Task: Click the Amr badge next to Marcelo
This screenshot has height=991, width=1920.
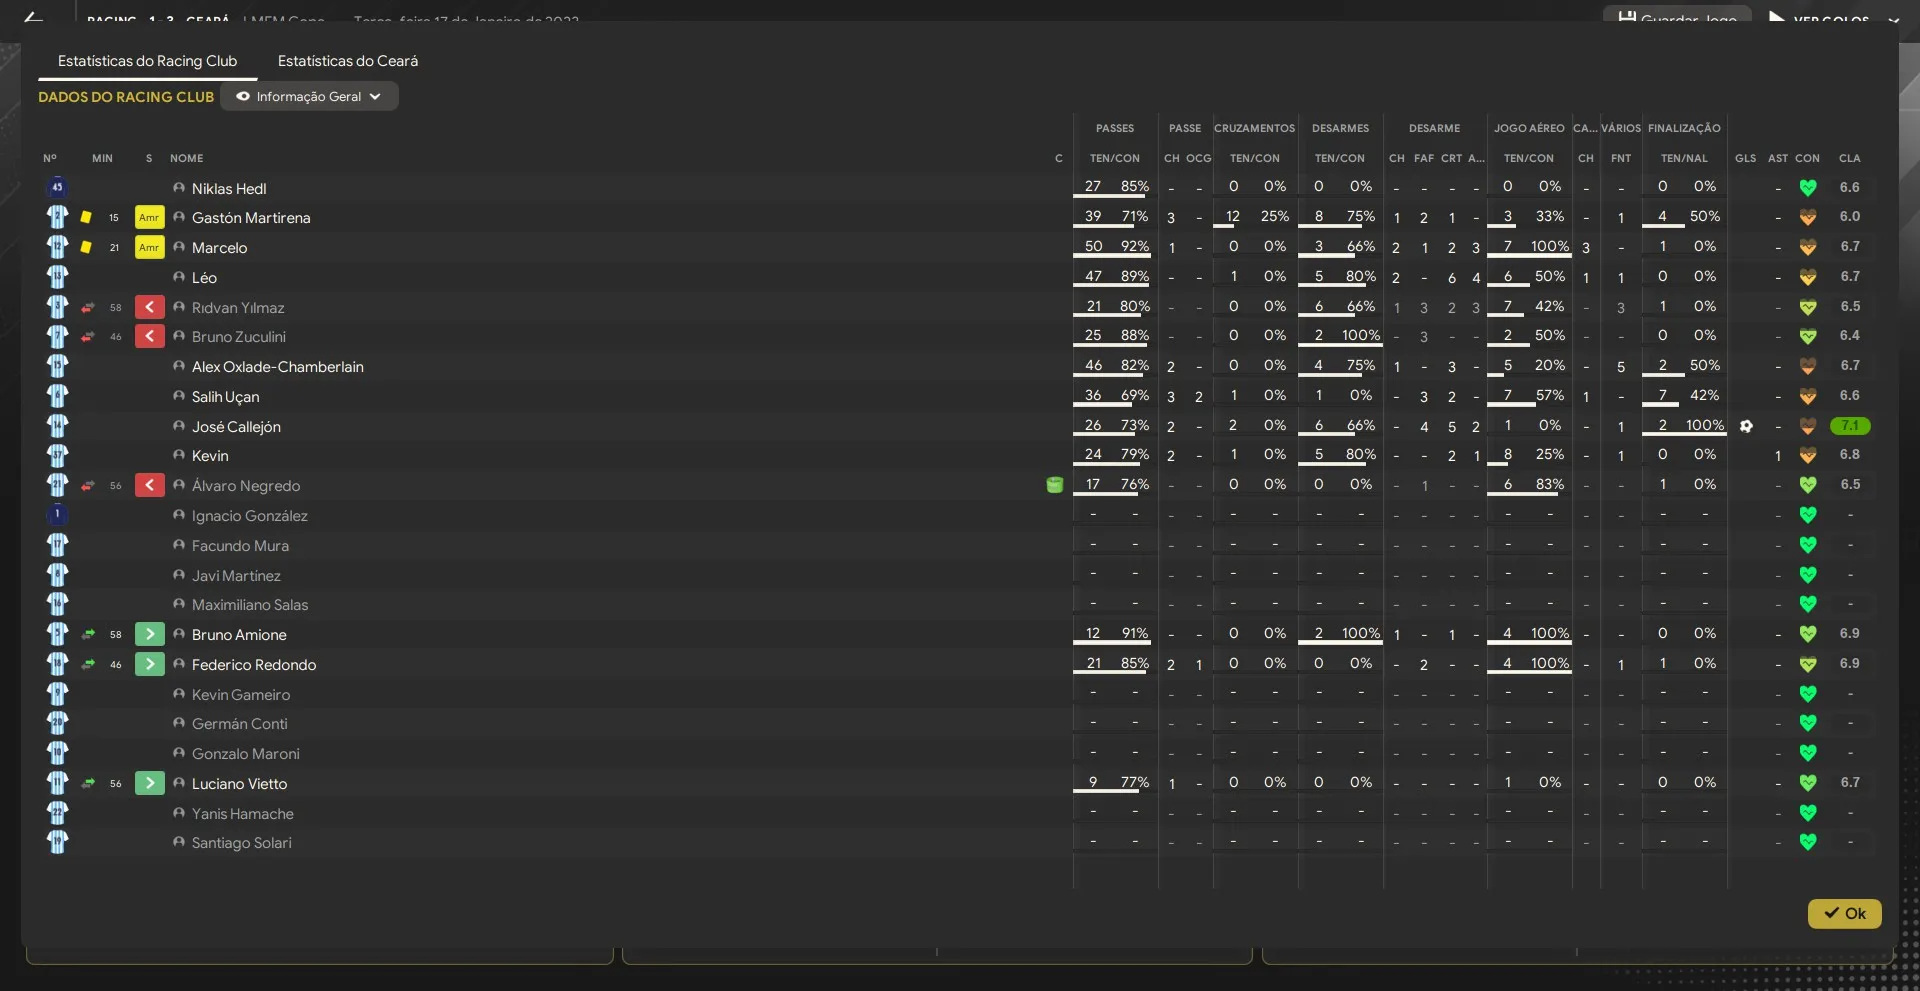Action: pos(149,247)
